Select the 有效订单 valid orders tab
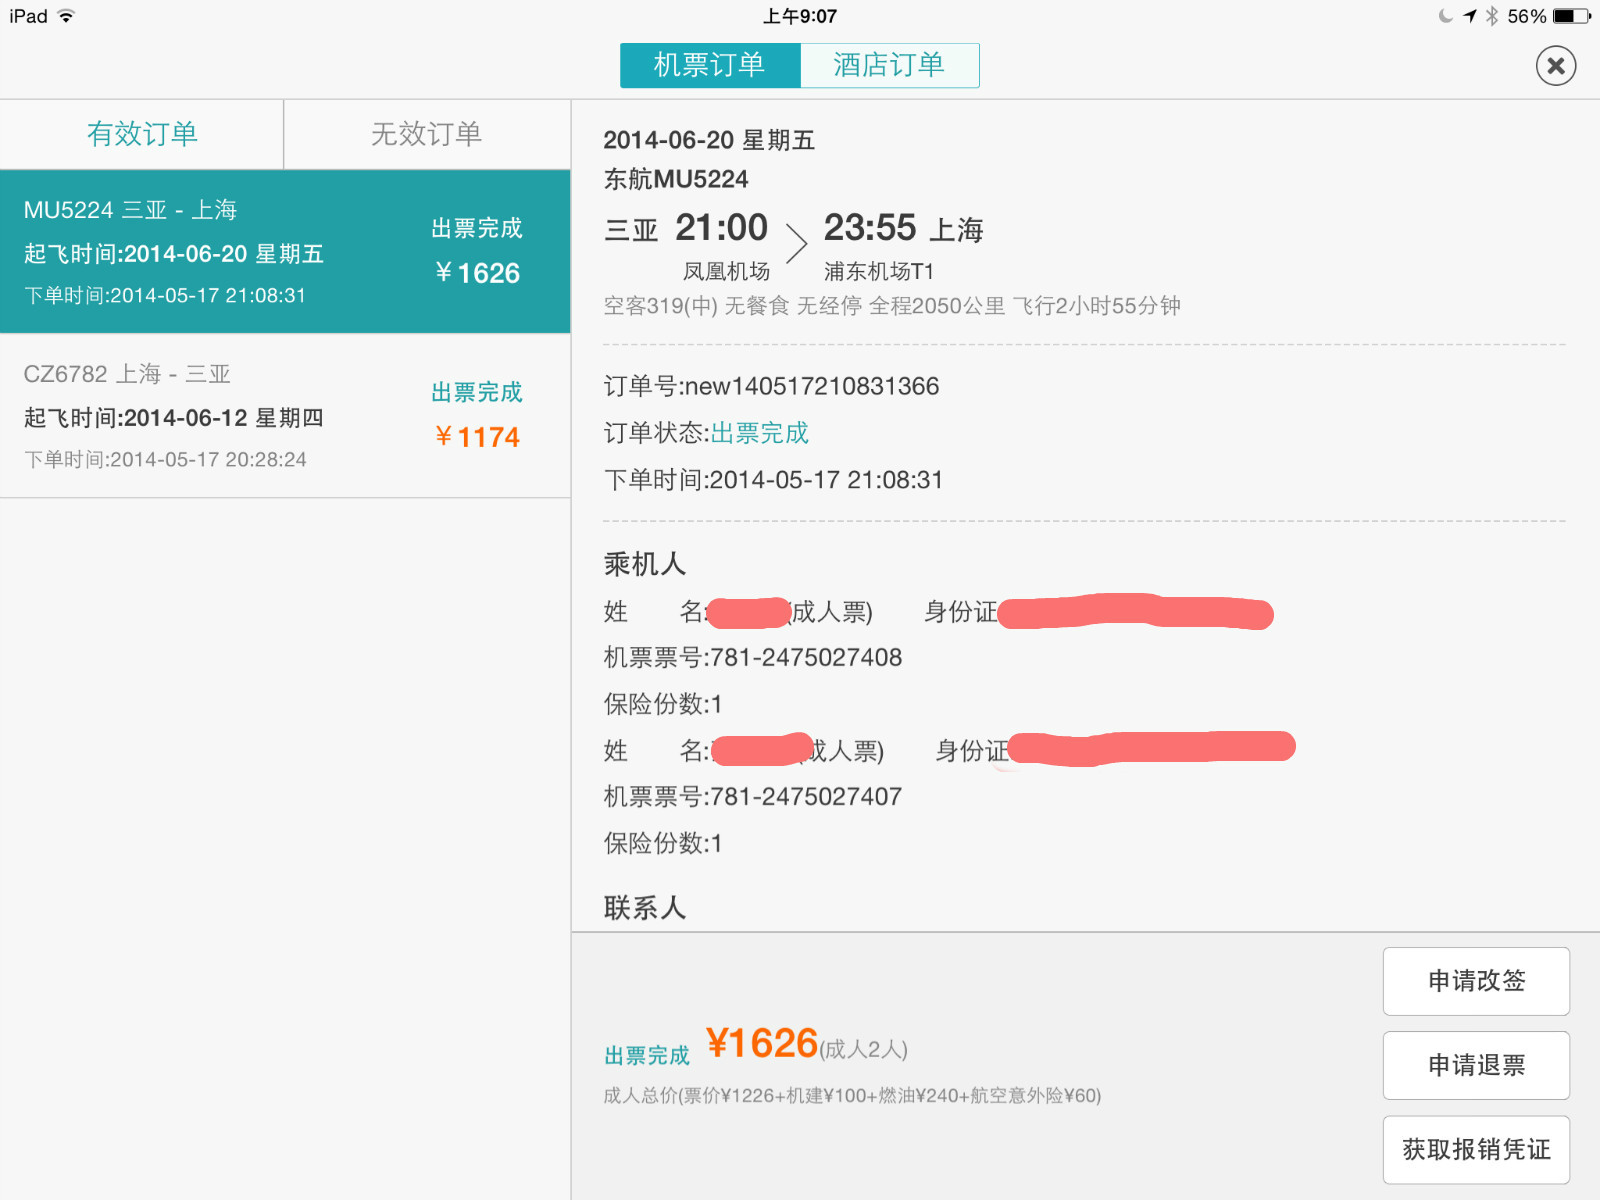This screenshot has width=1600, height=1200. (142, 134)
